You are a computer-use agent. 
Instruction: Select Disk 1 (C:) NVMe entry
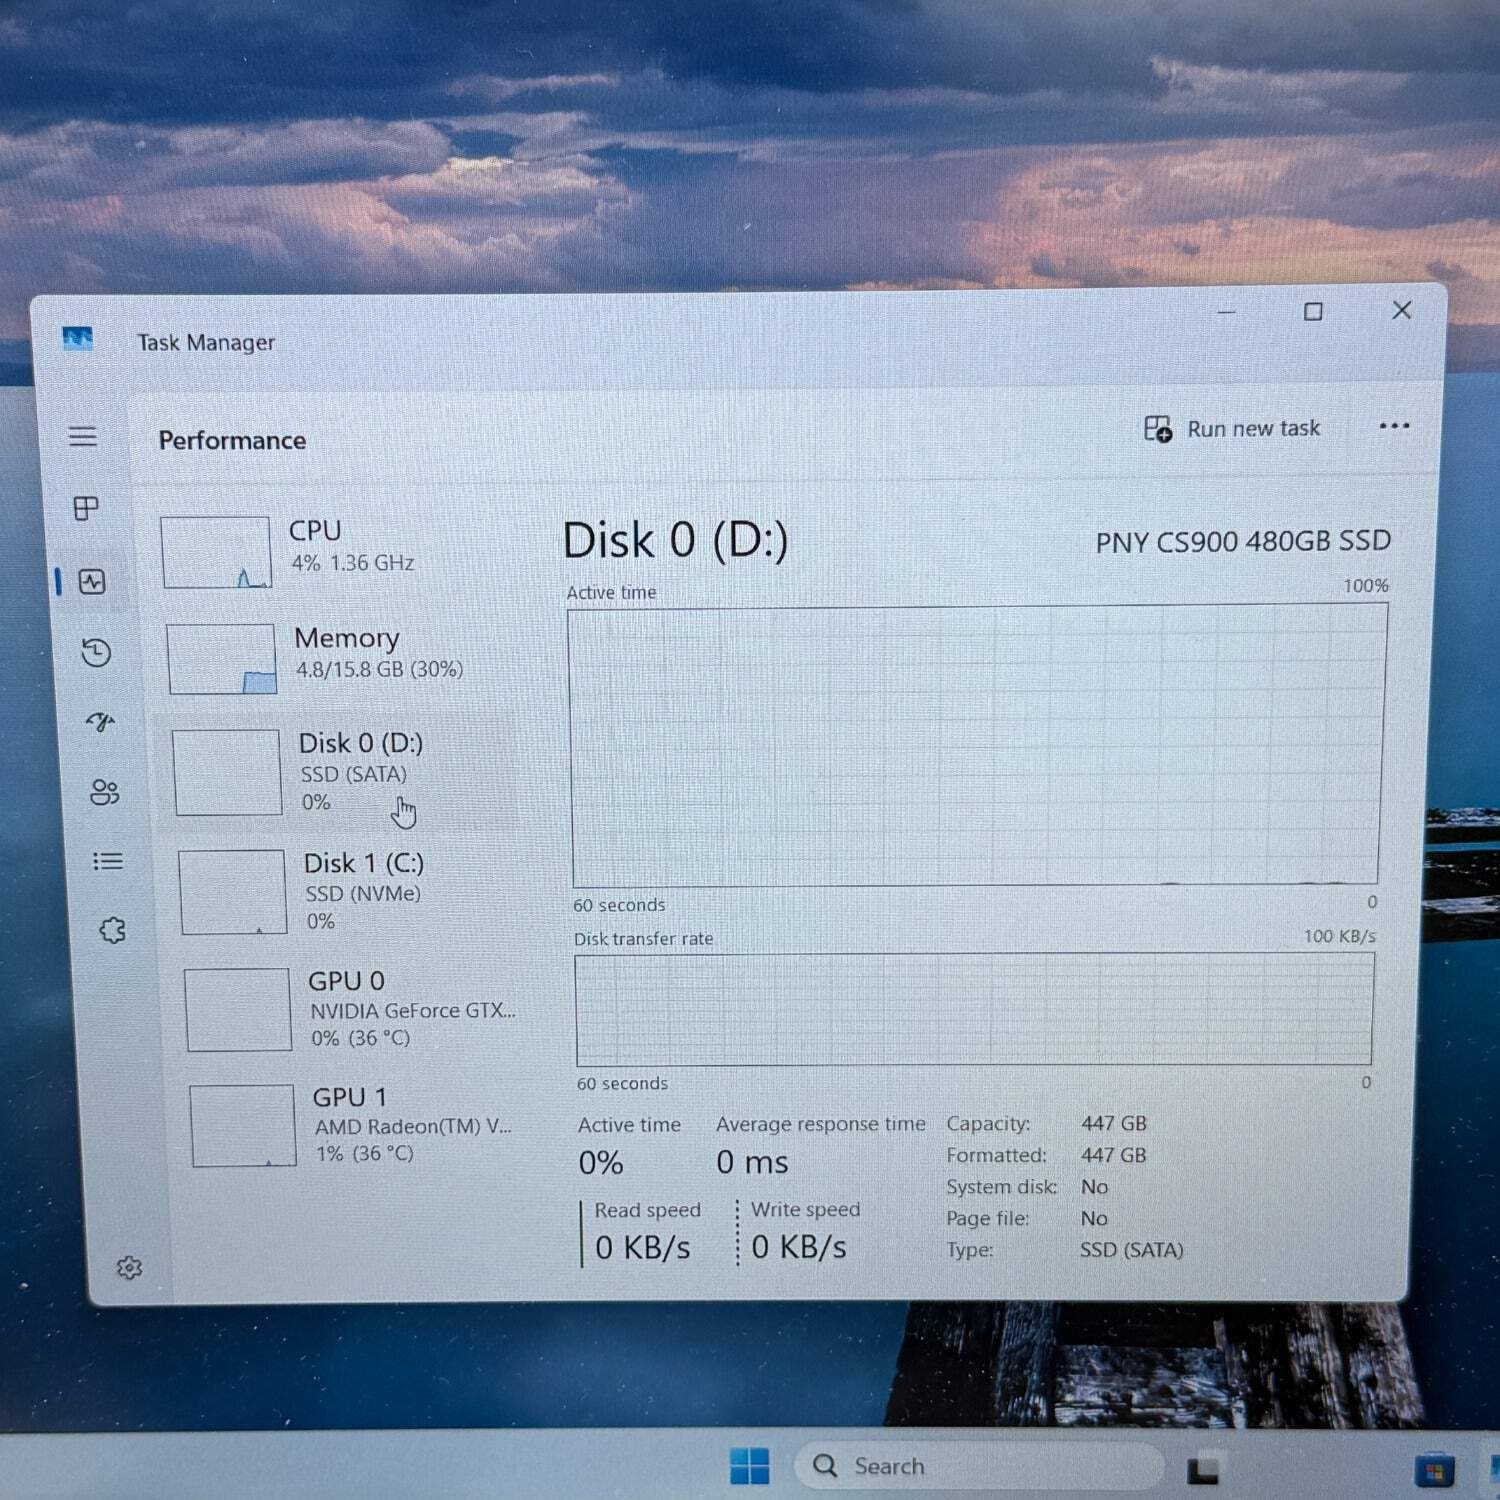pos(346,891)
